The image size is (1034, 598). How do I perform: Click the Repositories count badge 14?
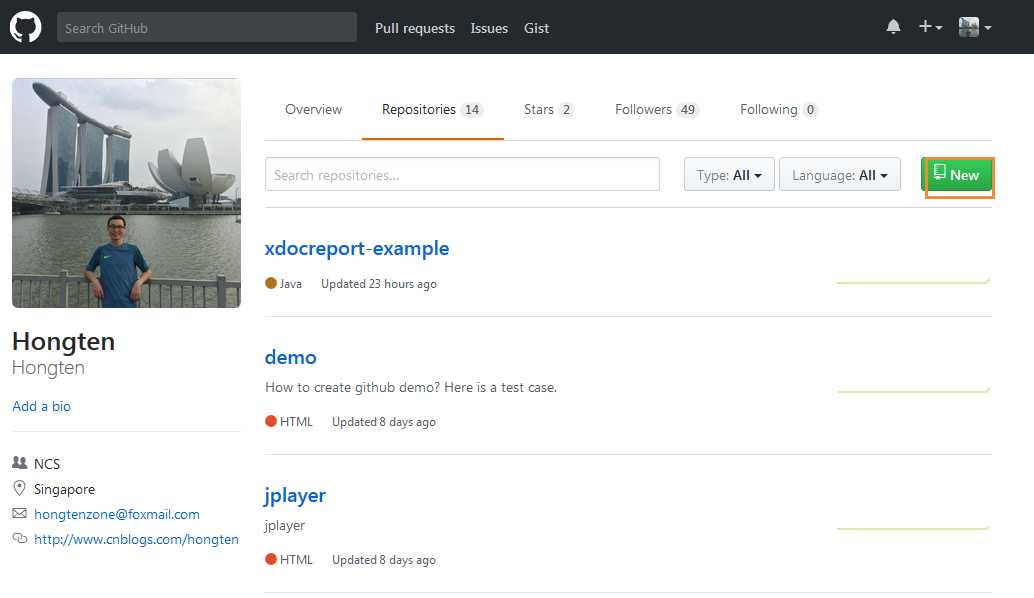(x=471, y=109)
